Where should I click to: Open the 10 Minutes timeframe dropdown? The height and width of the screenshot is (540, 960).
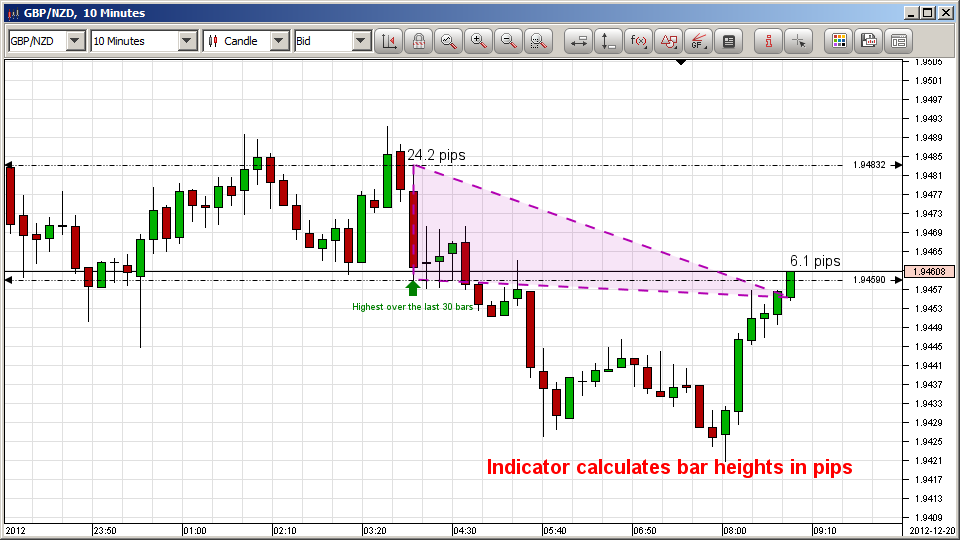(187, 41)
